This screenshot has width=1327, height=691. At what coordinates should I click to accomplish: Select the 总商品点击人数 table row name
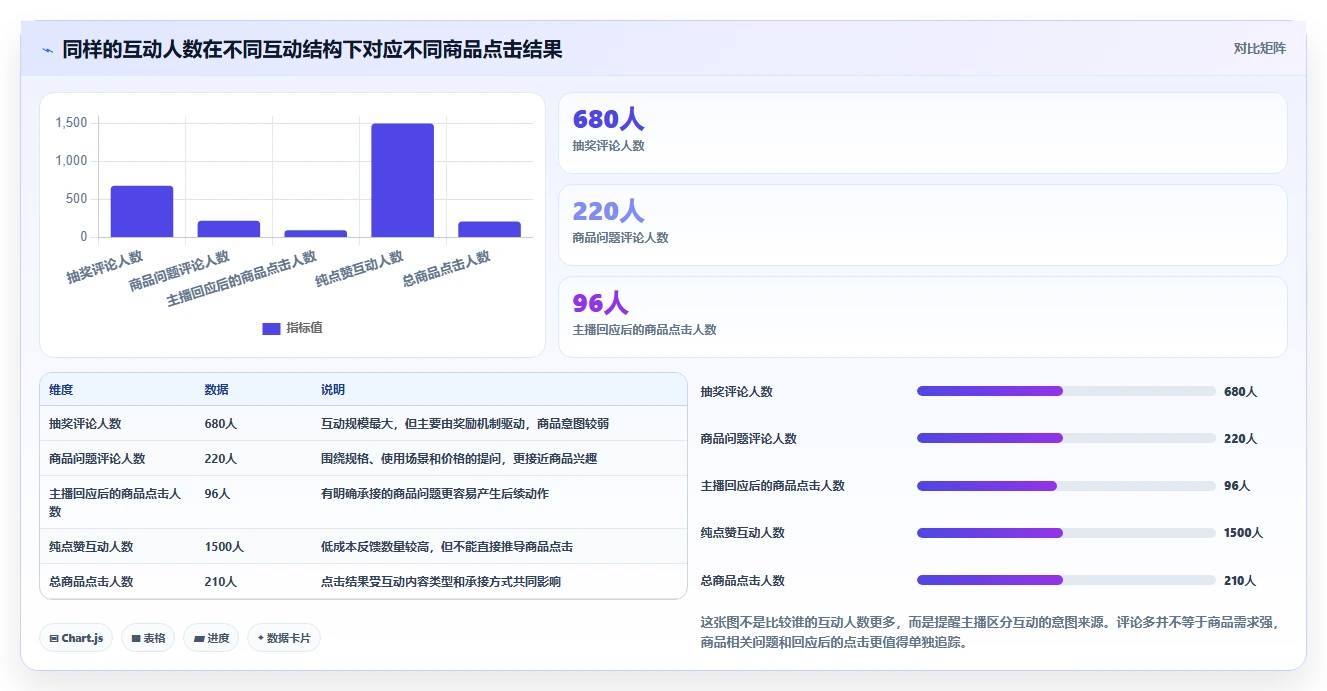pyautogui.click(x=91, y=582)
